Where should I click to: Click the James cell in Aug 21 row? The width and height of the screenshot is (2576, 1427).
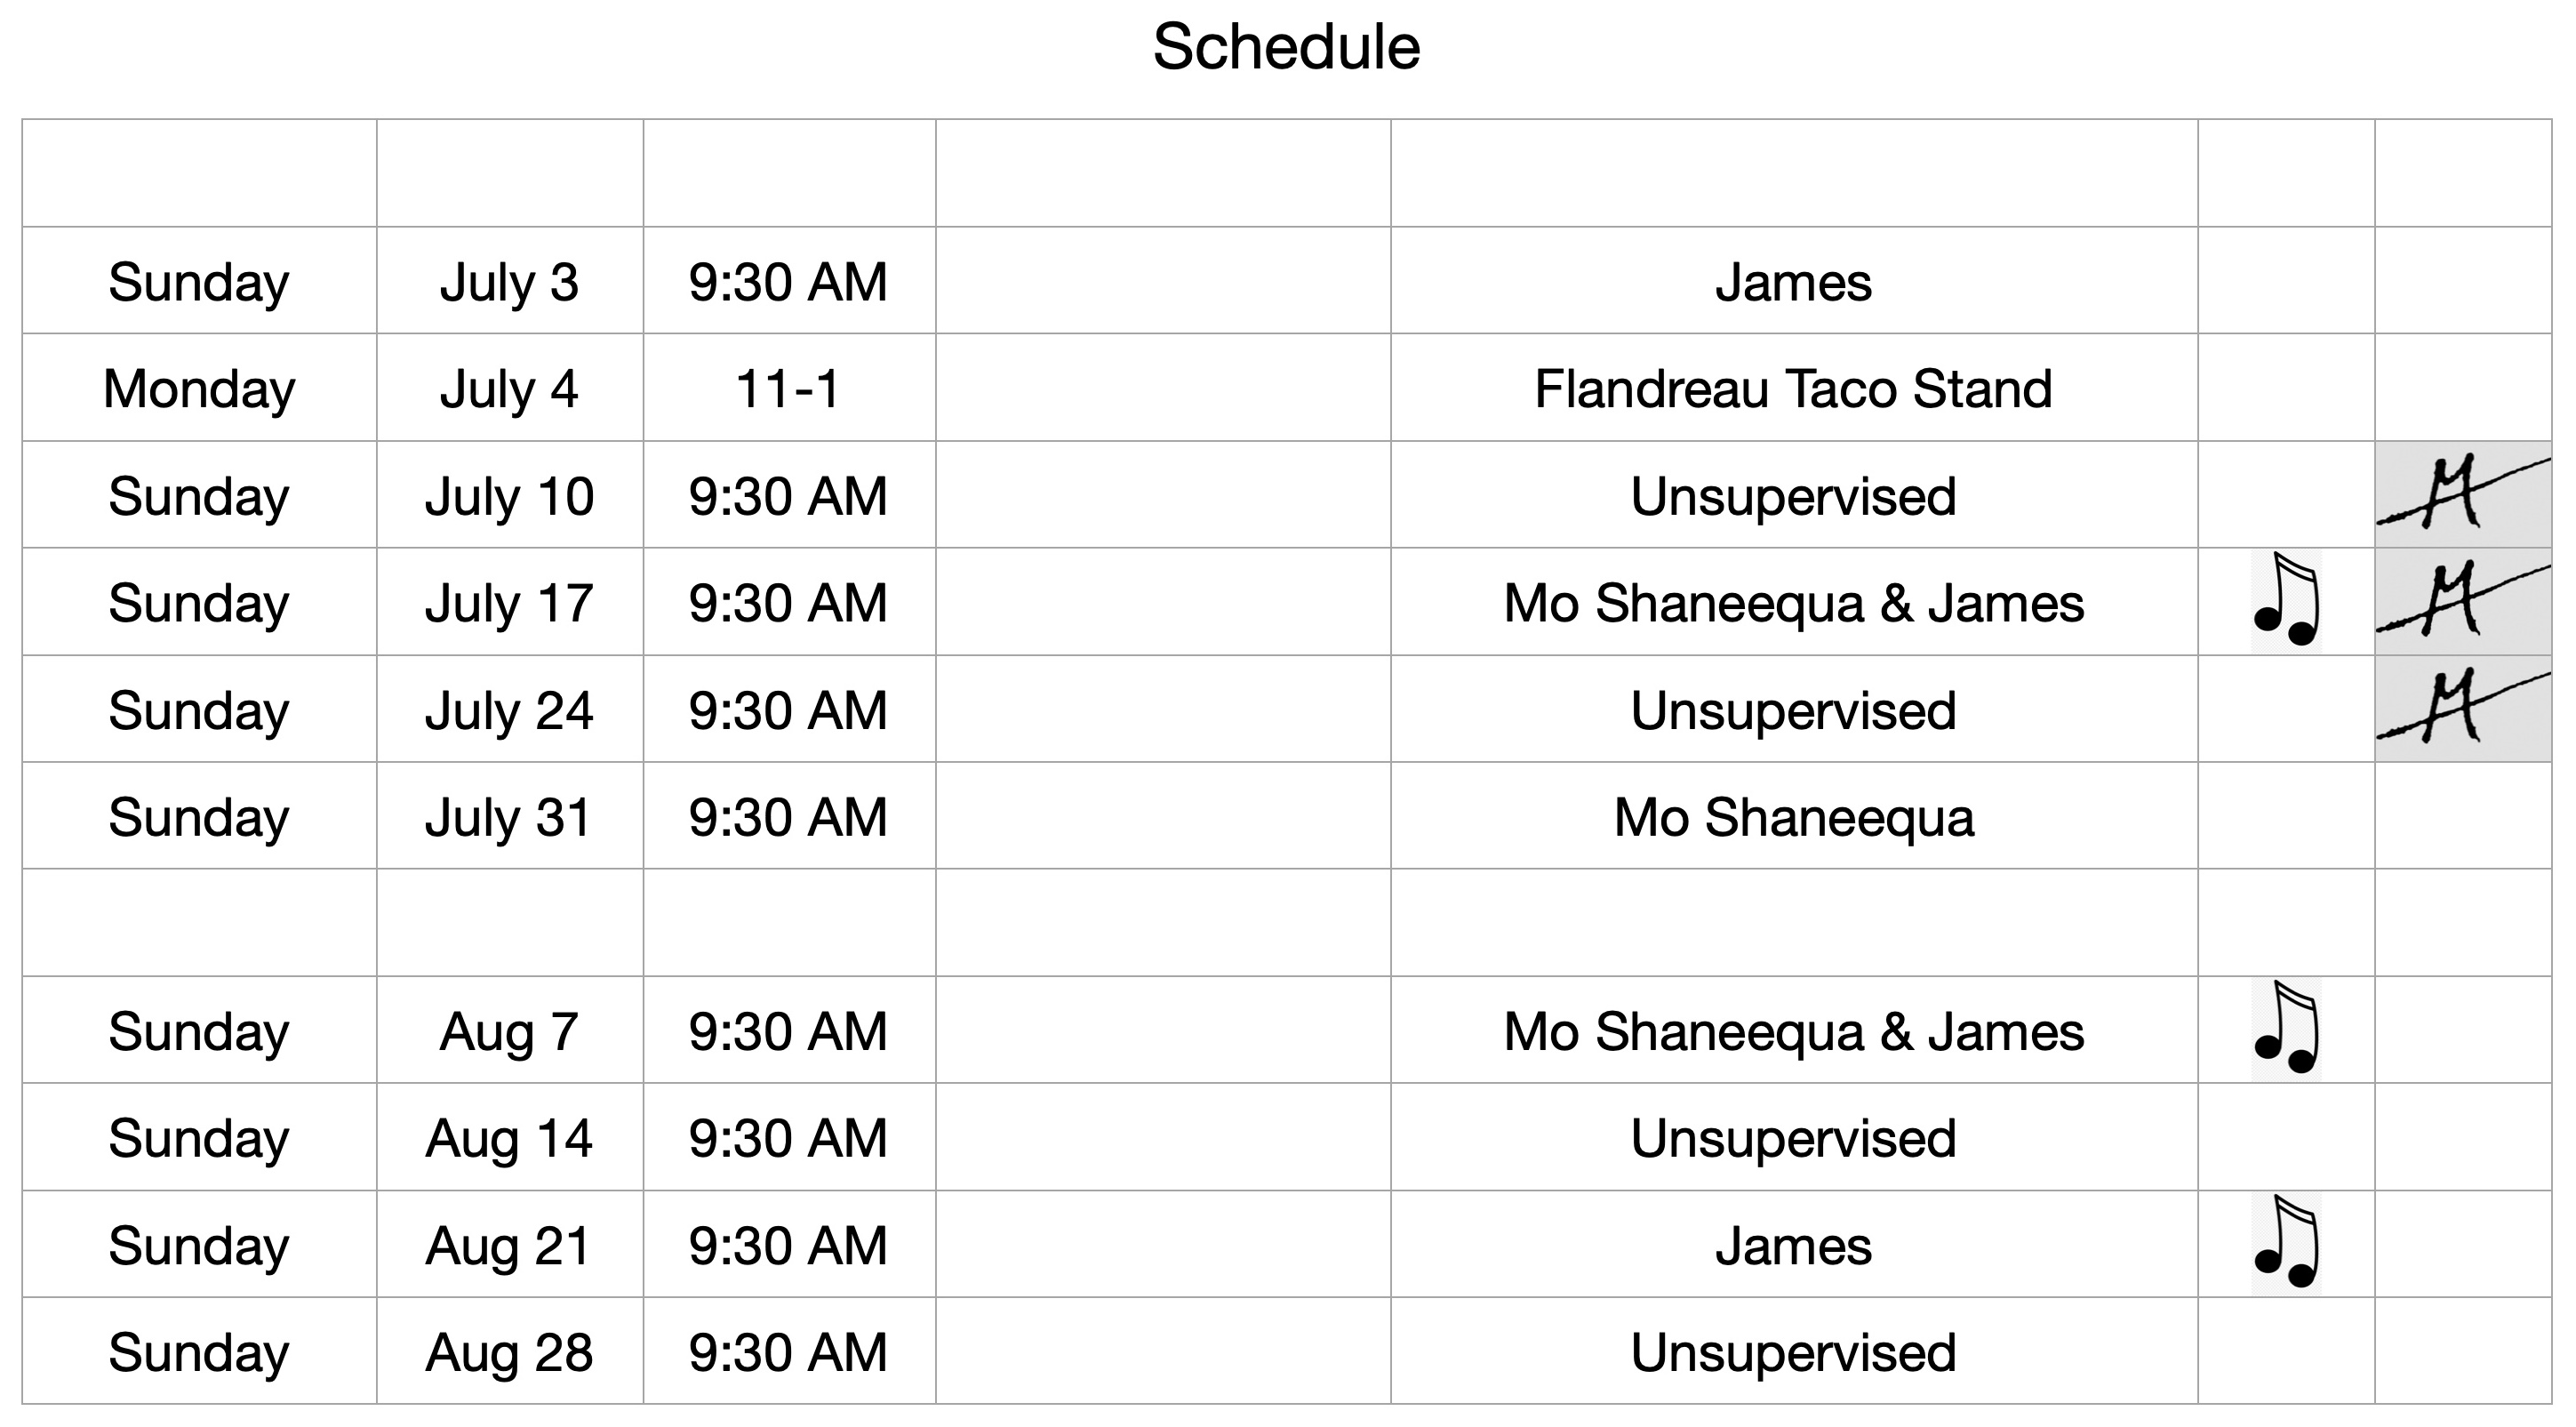(x=1794, y=1244)
